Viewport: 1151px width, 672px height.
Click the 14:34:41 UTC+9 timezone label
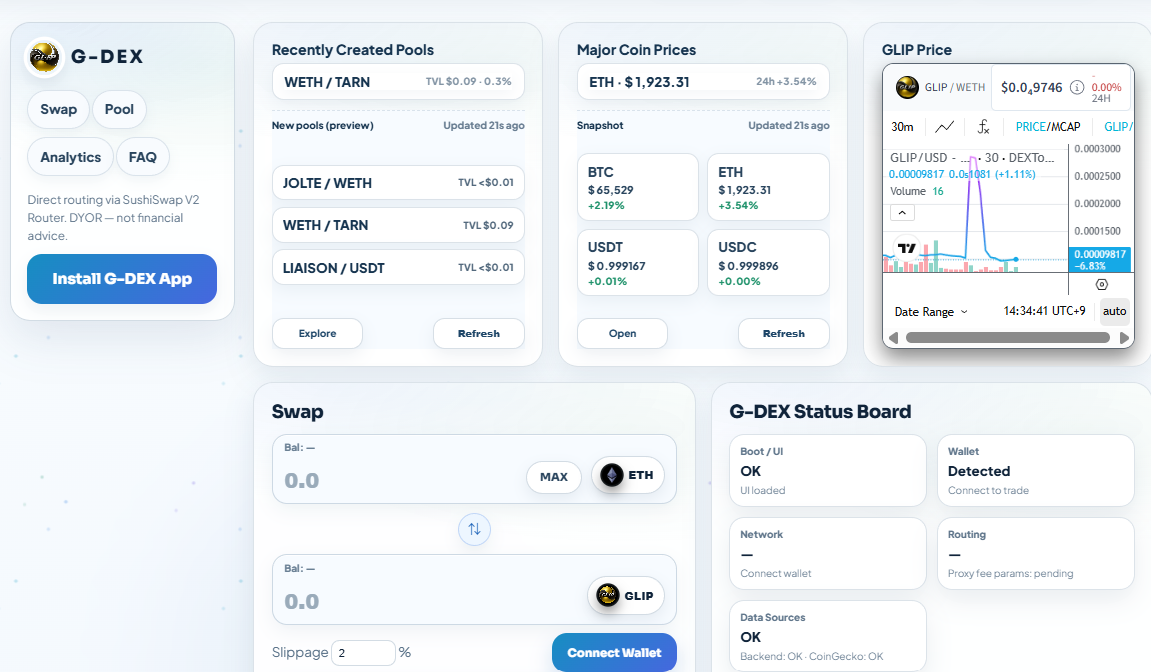(x=1044, y=311)
